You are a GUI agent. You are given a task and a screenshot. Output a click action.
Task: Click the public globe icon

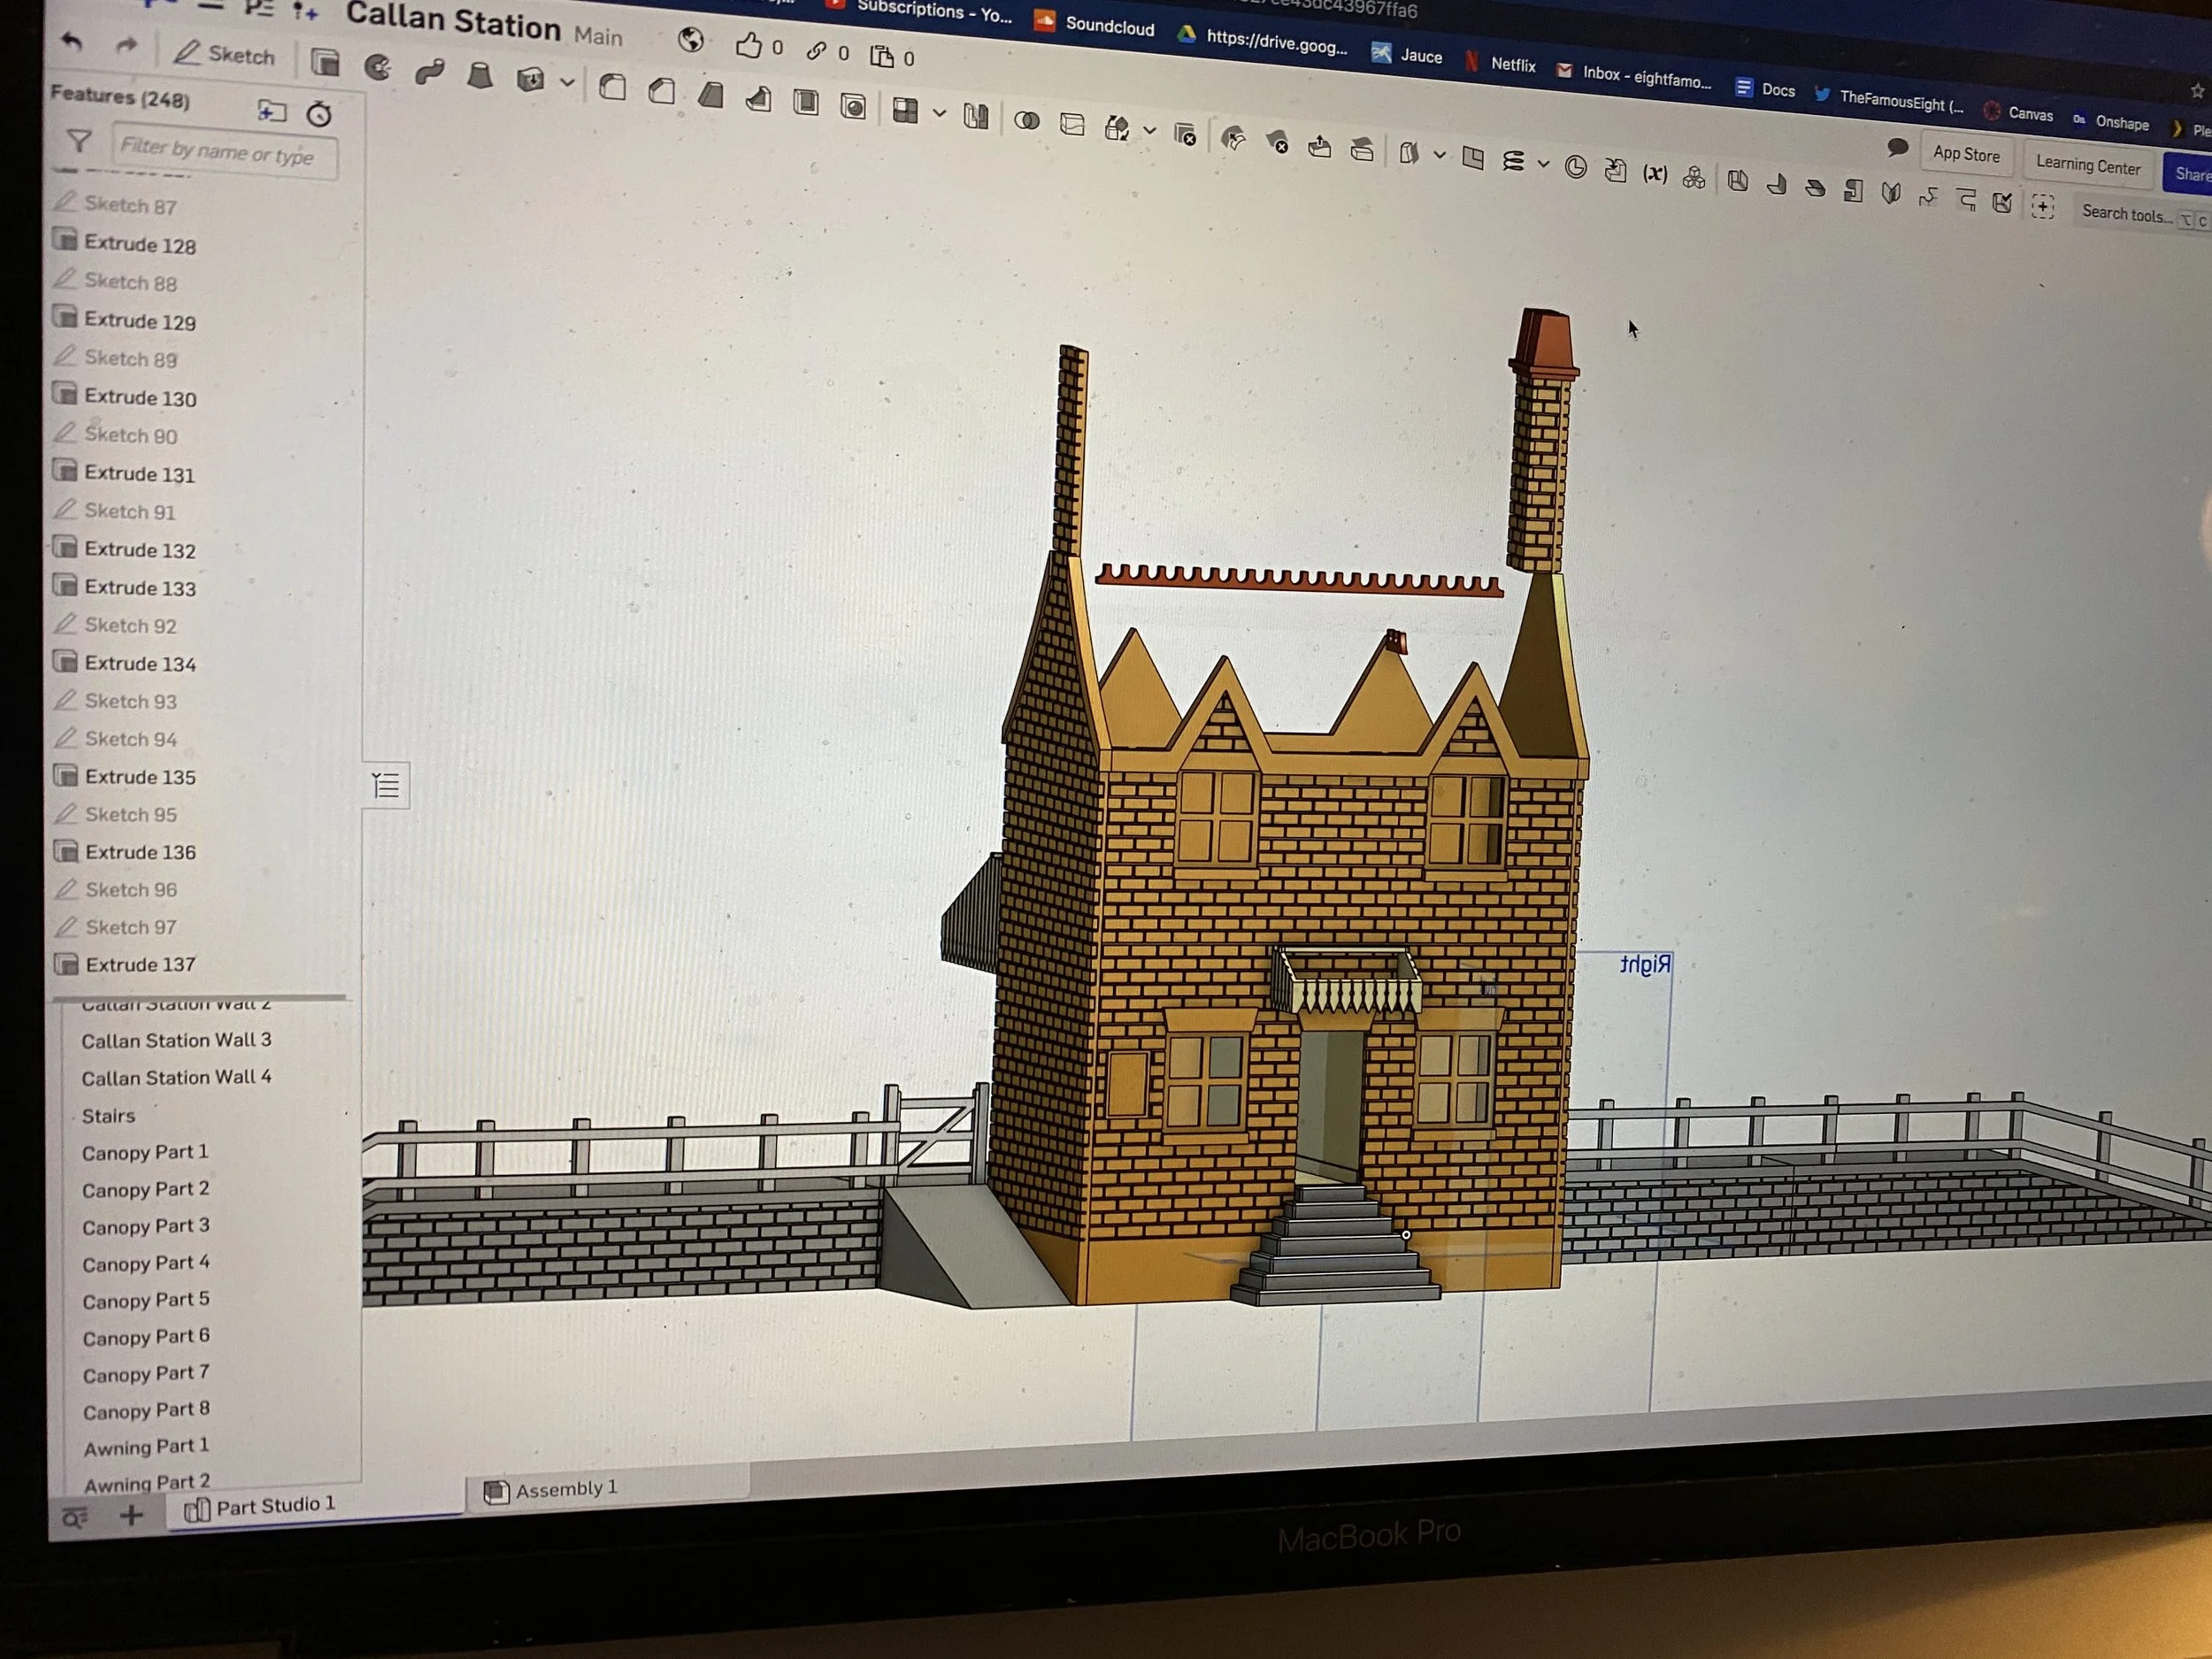coord(690,40)
